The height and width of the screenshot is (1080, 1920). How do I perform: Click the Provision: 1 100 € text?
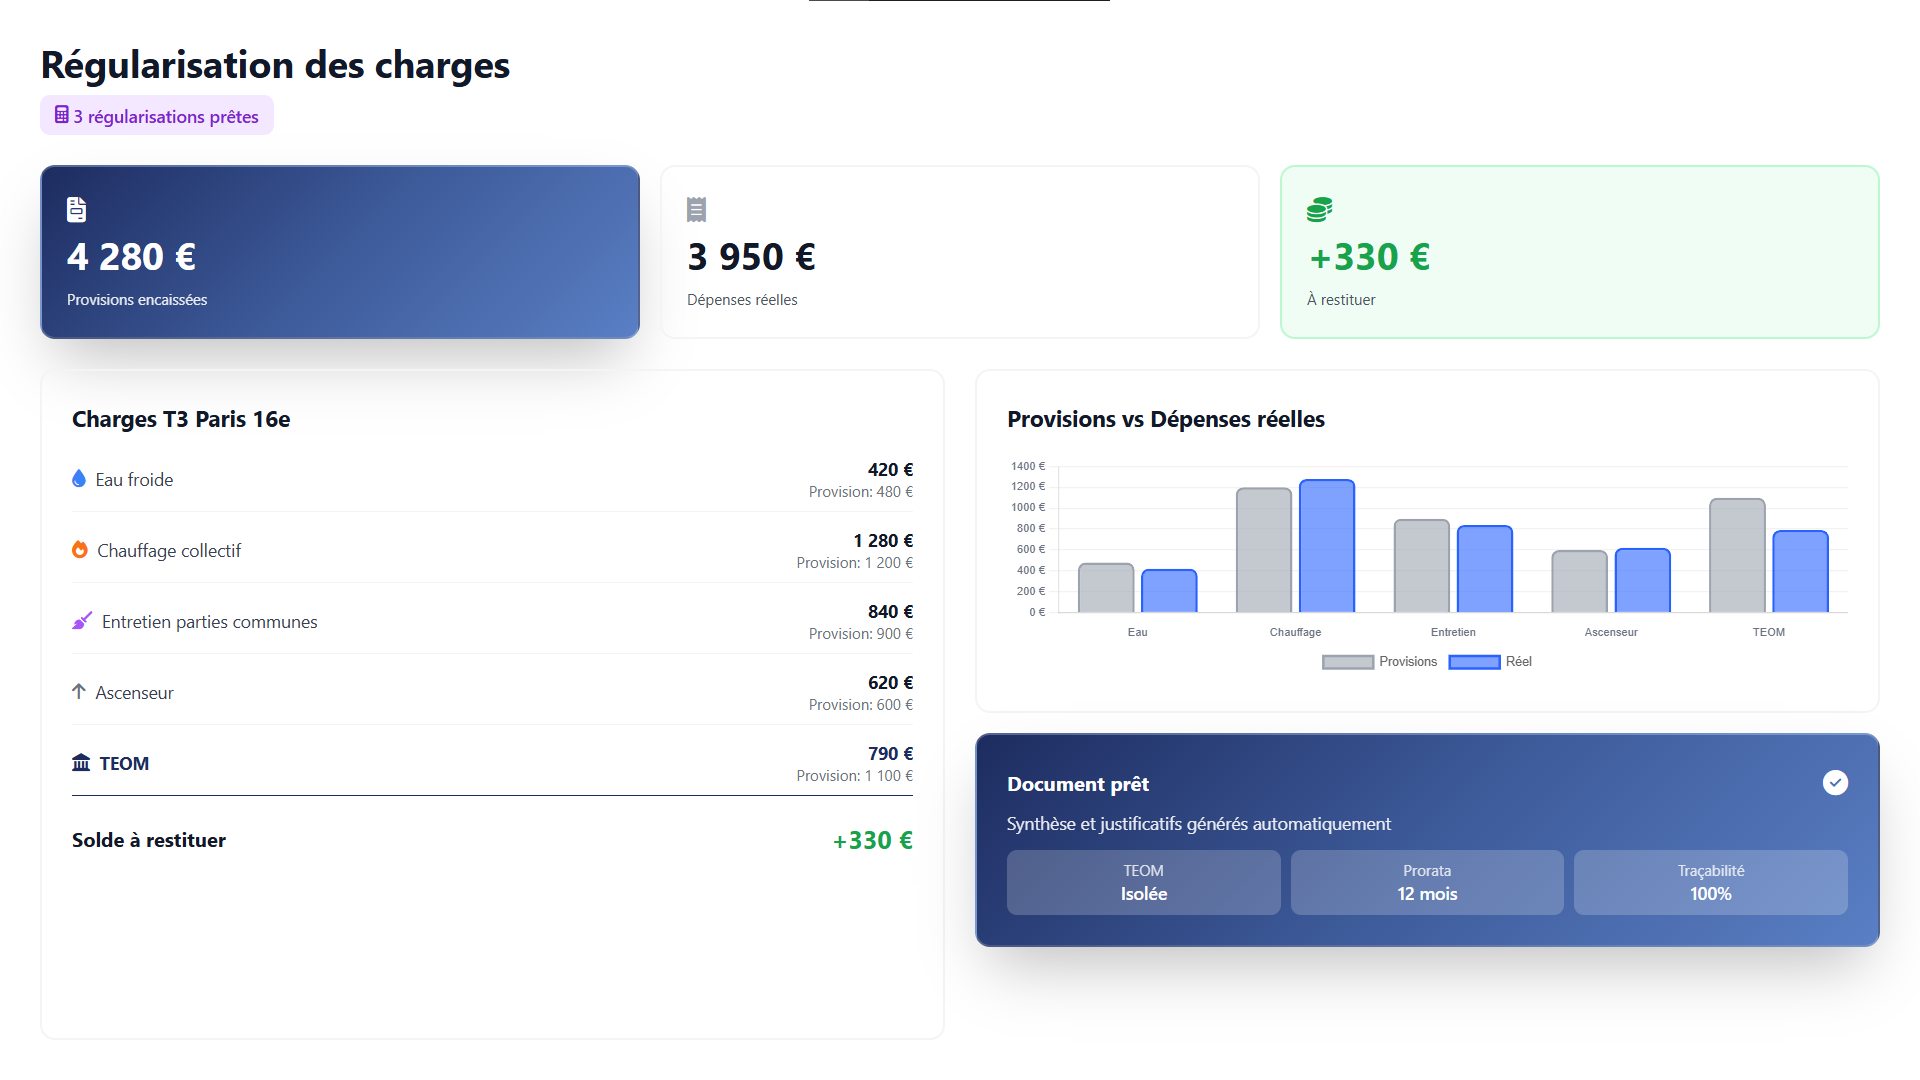click(855, 776)
